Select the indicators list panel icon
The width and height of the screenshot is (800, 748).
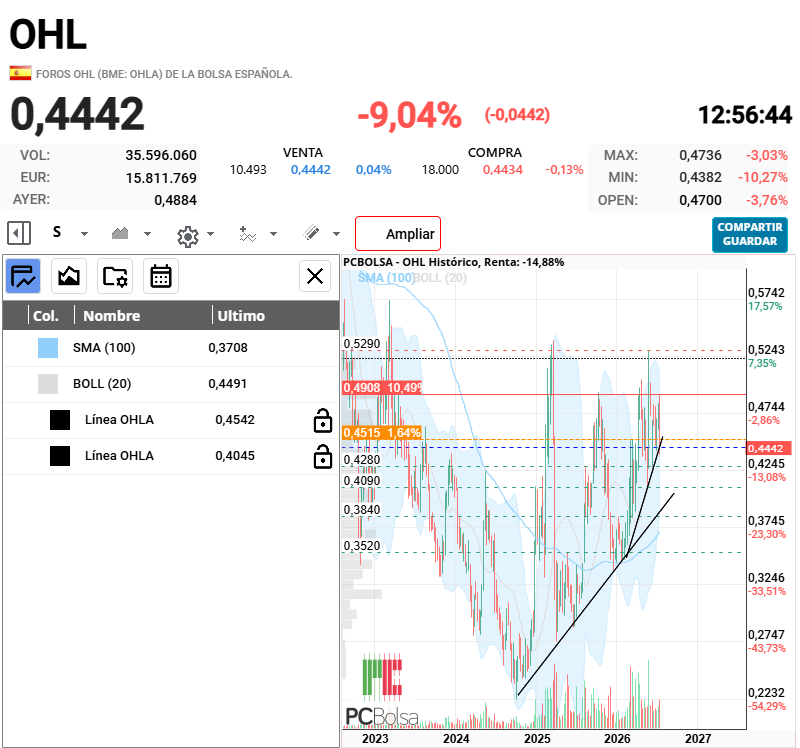point(23,276)
